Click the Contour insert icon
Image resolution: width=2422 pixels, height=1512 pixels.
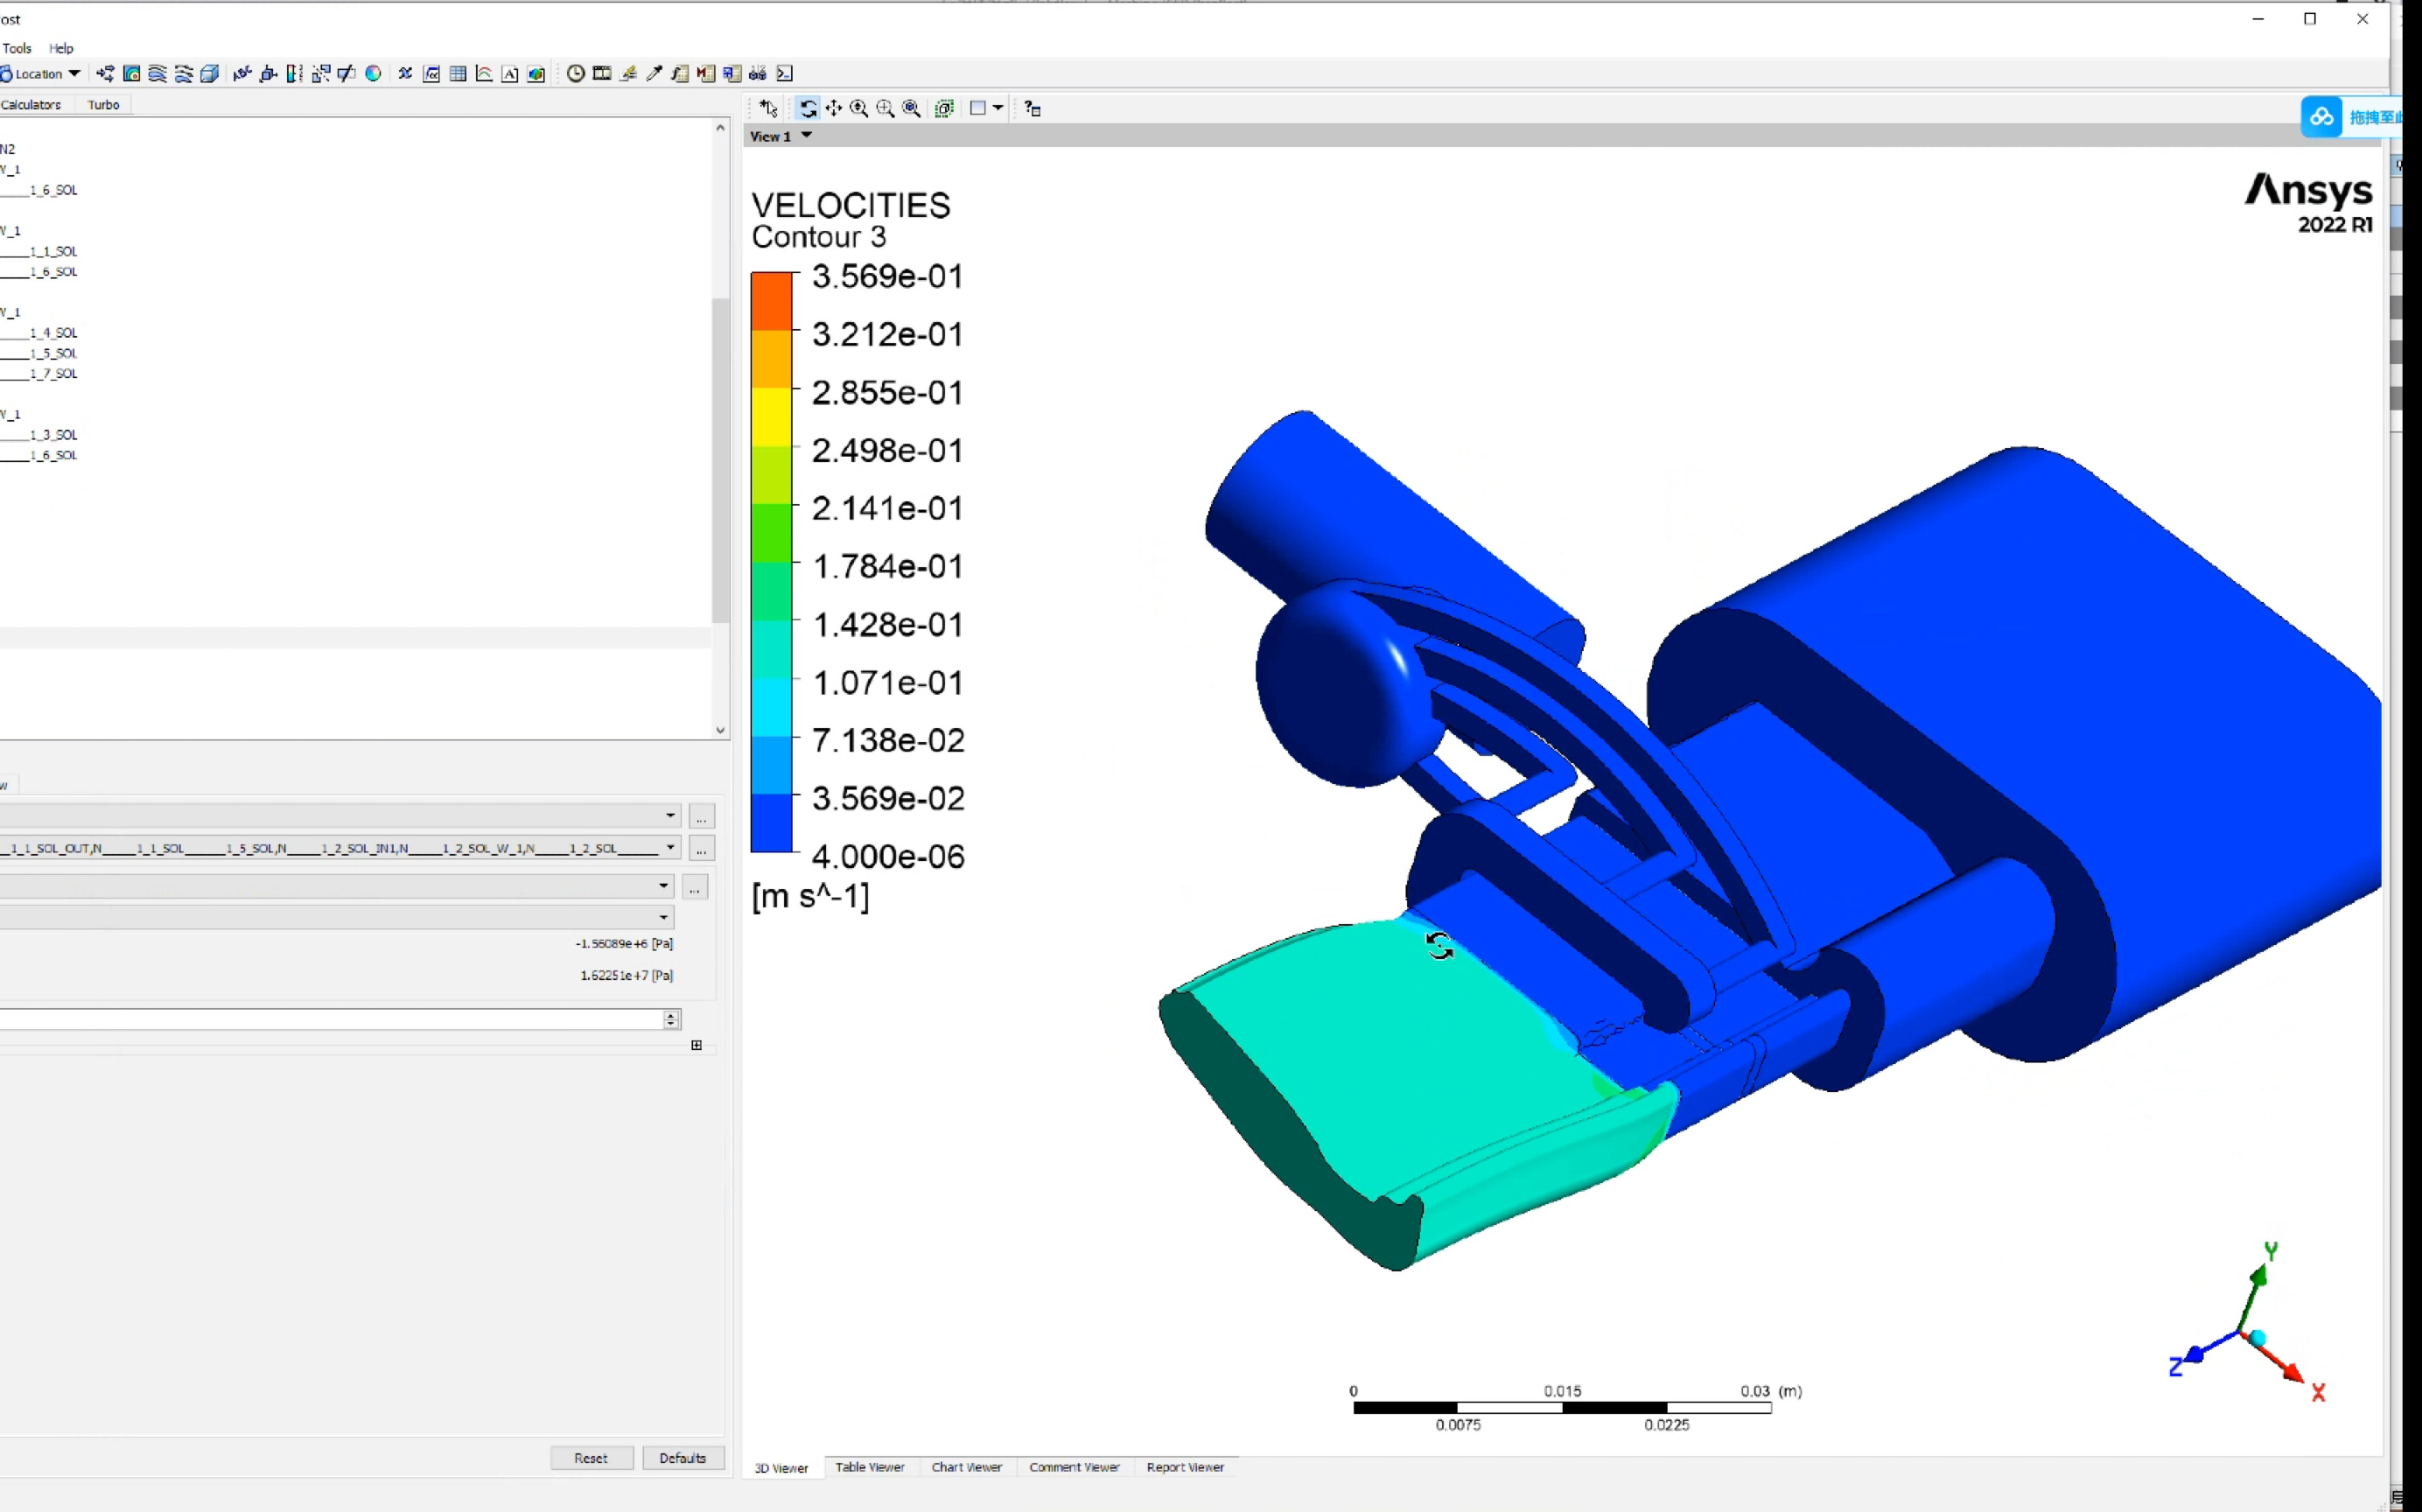click(x=131, y=73)
